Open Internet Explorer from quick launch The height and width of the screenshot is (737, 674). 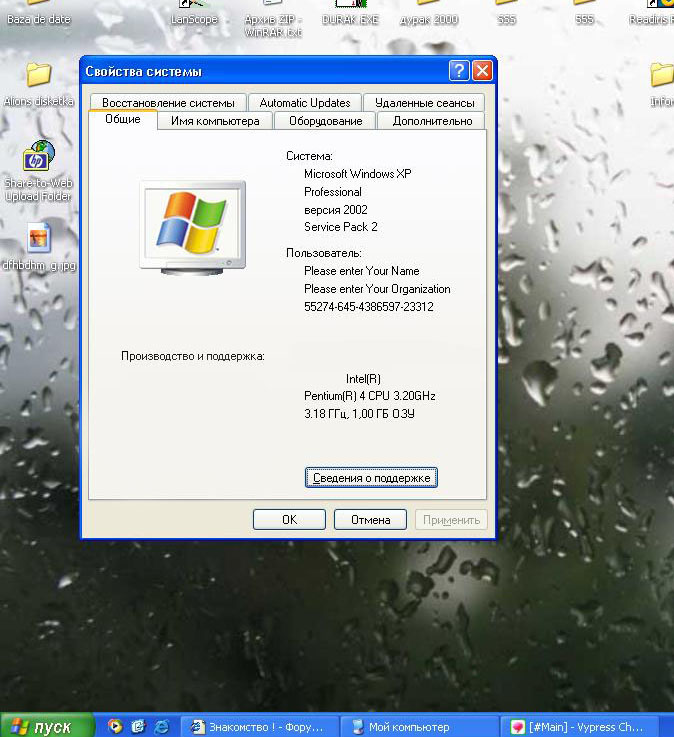click(162, 726)
